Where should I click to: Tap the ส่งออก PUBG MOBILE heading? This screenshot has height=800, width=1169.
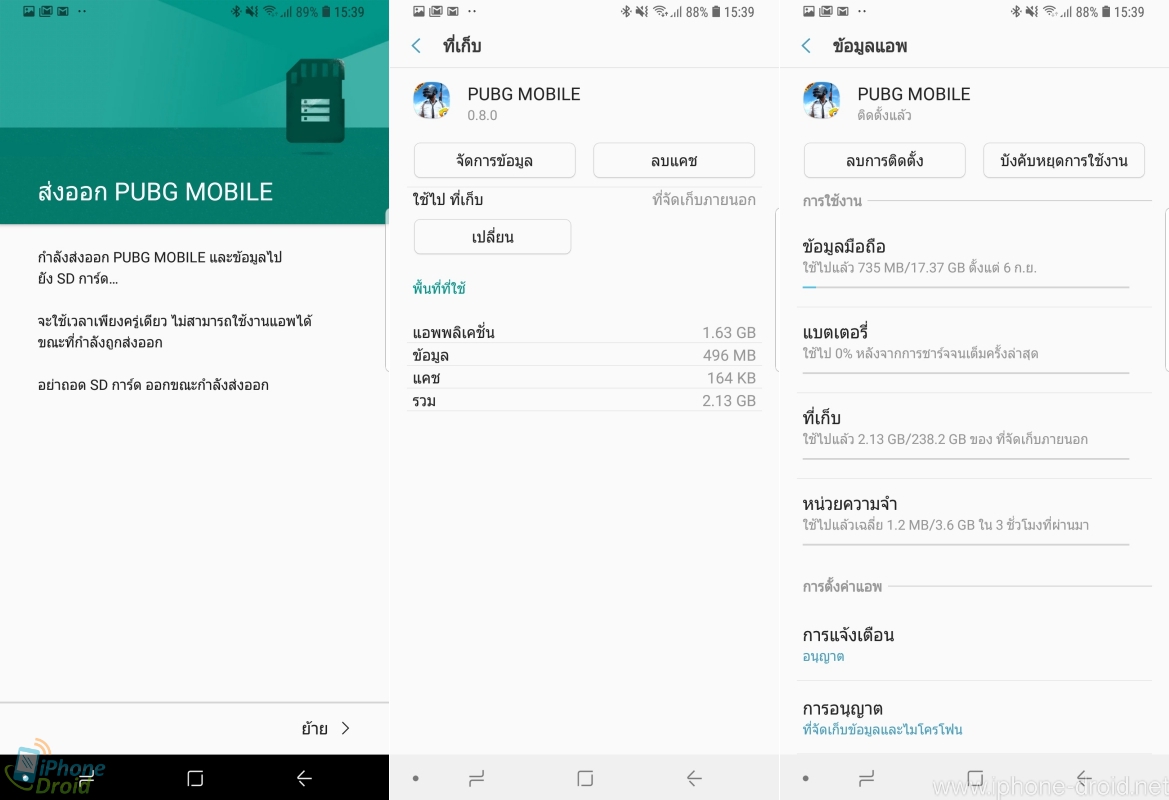click(155, 192)
